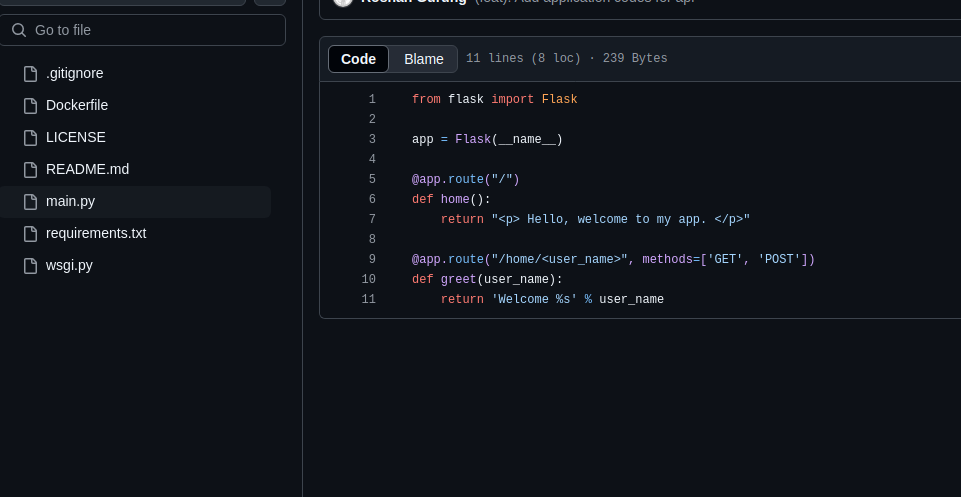Click the file icon beside LICENSE
Screen dimensions: 961x497
click(x=30, y=138)
